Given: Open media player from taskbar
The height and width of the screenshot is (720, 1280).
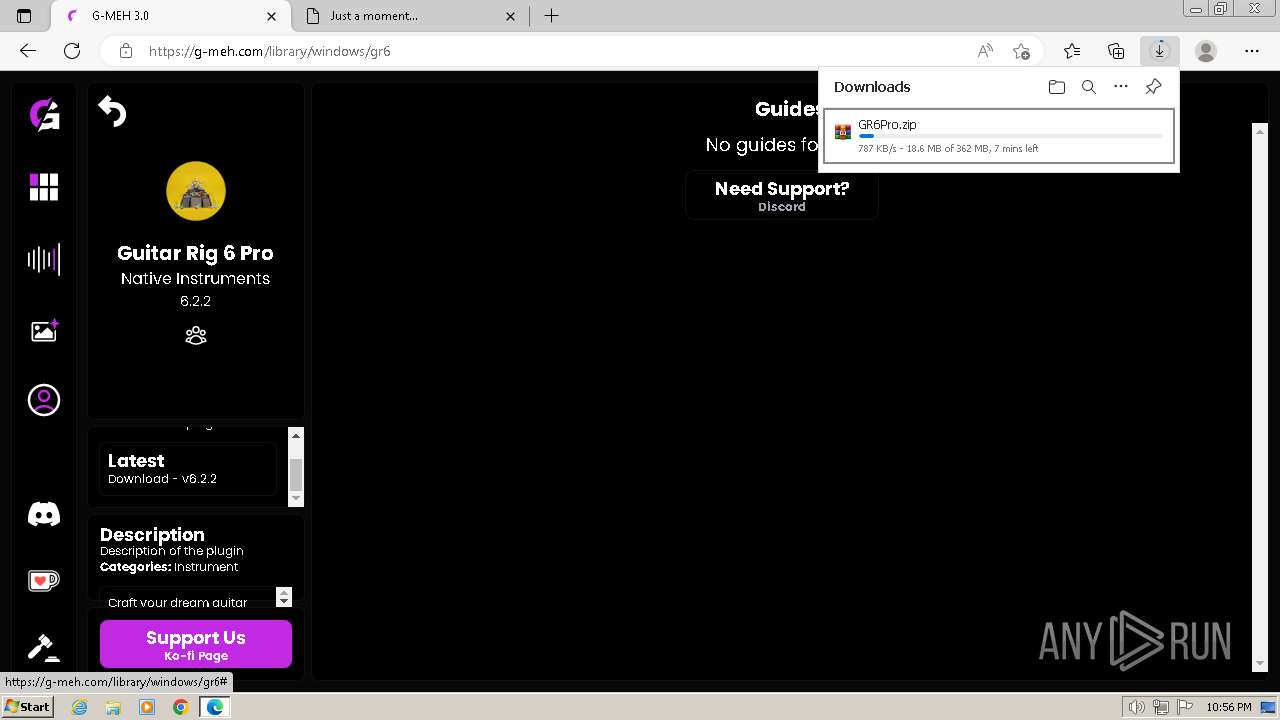Looking at the screenshot, I should 147,707.
